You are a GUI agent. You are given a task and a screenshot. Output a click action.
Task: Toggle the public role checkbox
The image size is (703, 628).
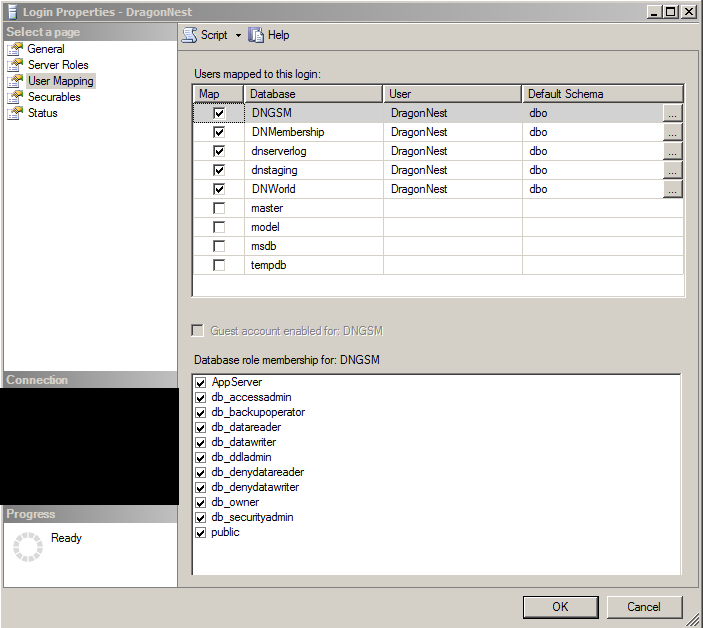200,533
